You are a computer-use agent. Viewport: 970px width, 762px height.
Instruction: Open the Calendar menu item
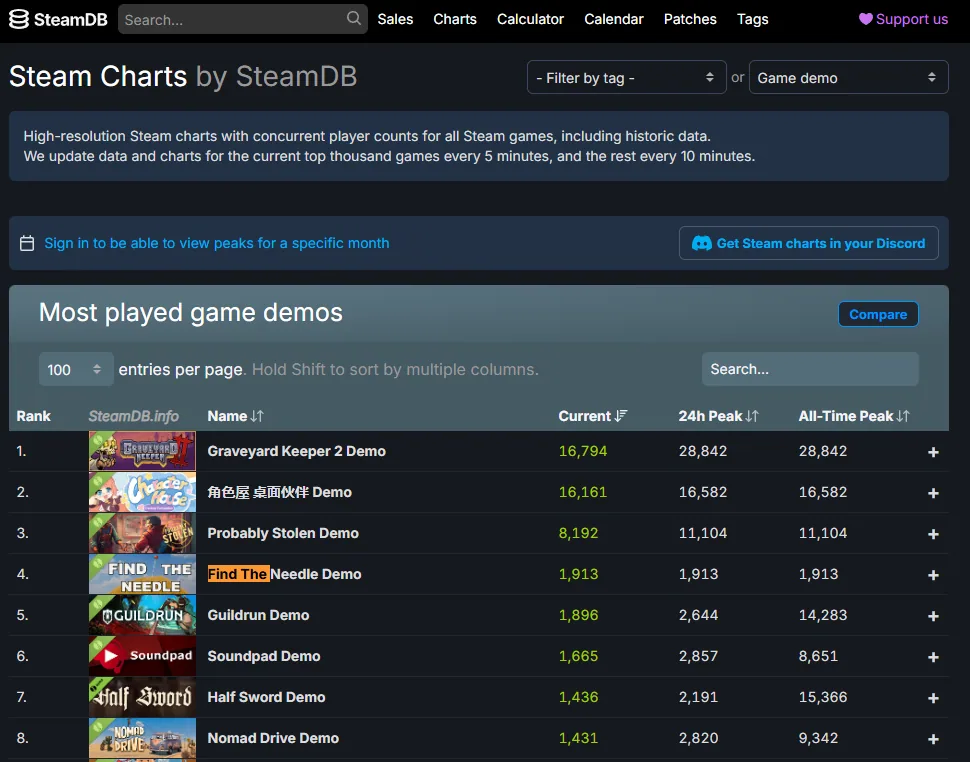614,19
